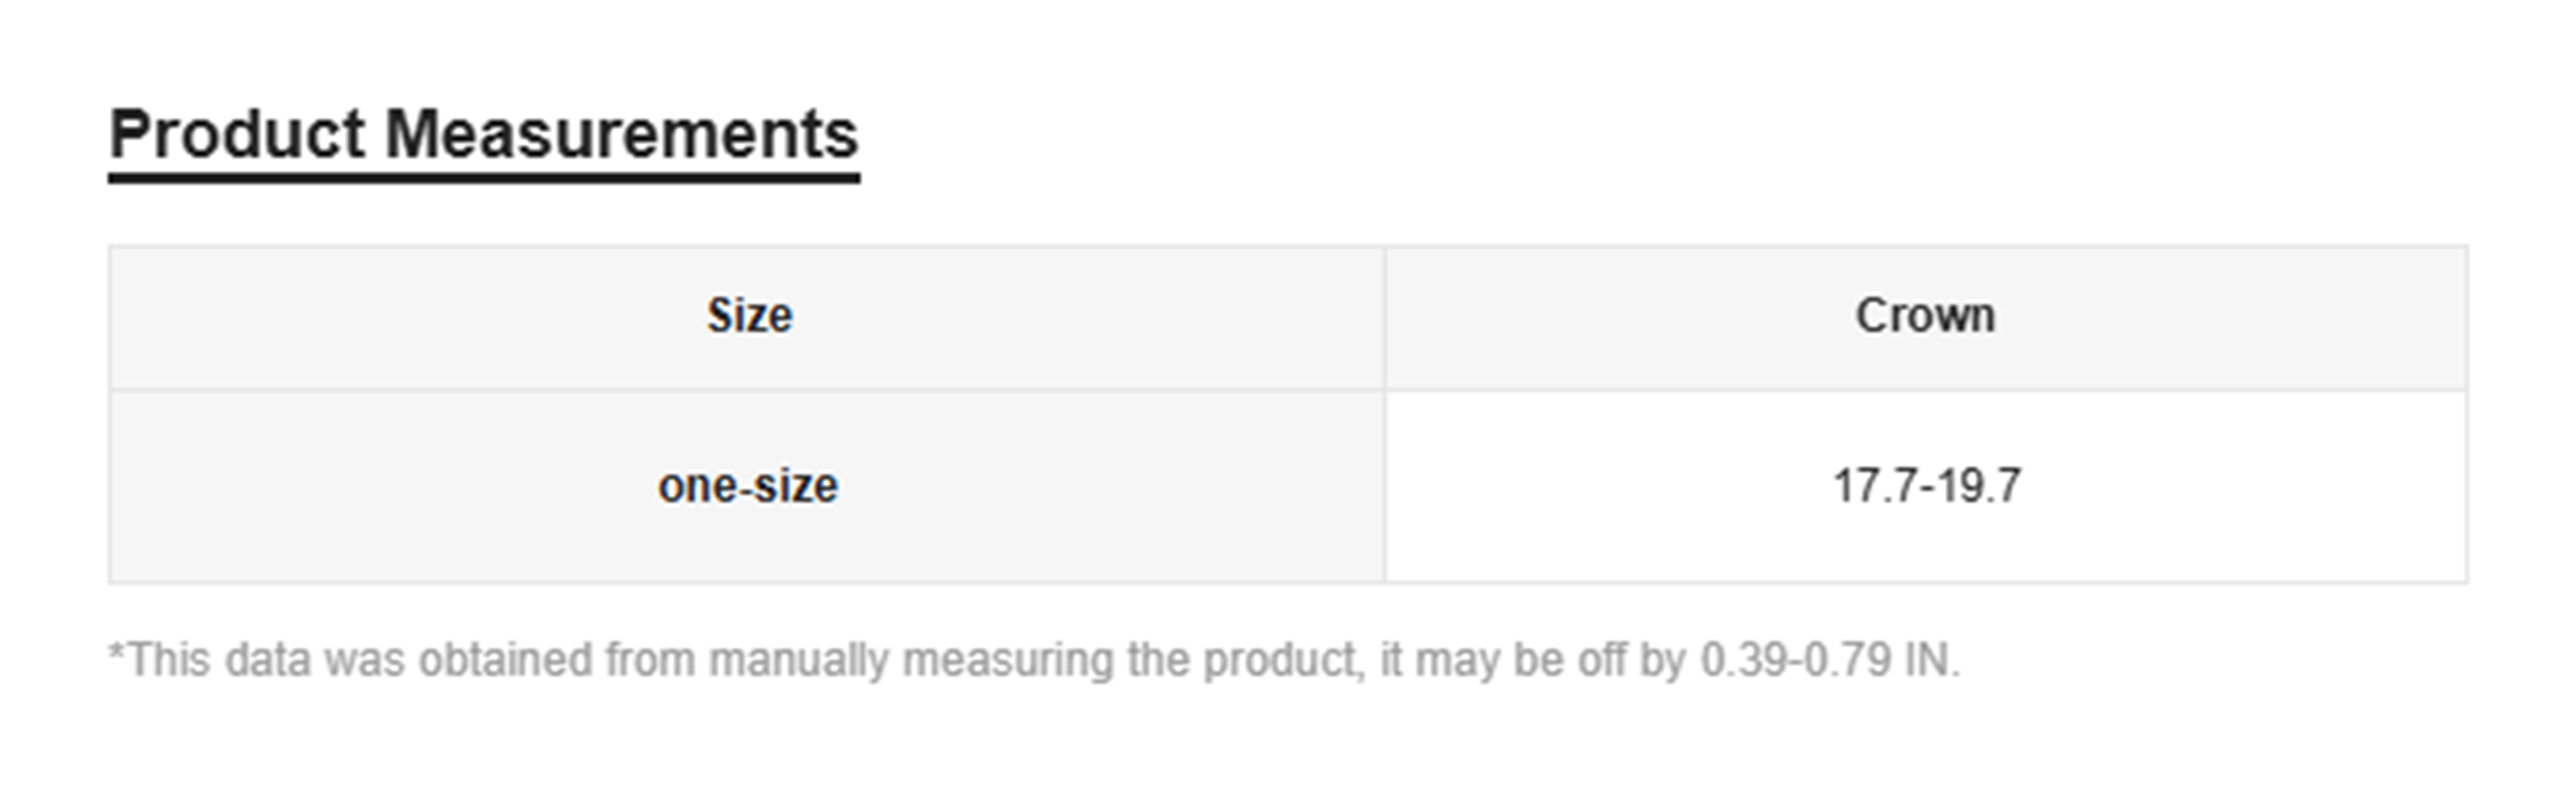2576x802 pixels.
Task: Click the word measuring in the footnote
Action: (1008, 660)
